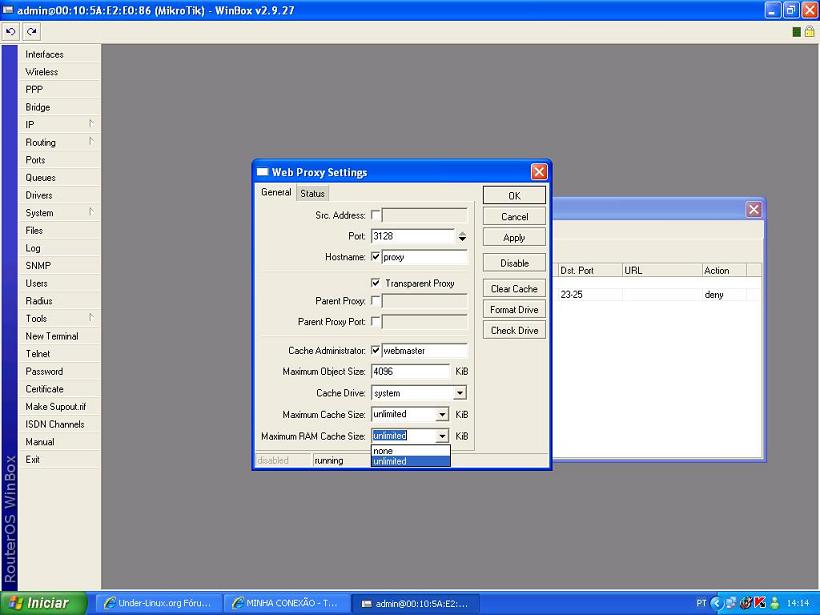The height and width of the screenshot is (615, 820).
Task: Click the PT language indicator in tray
Action: (x=701, y=603)
